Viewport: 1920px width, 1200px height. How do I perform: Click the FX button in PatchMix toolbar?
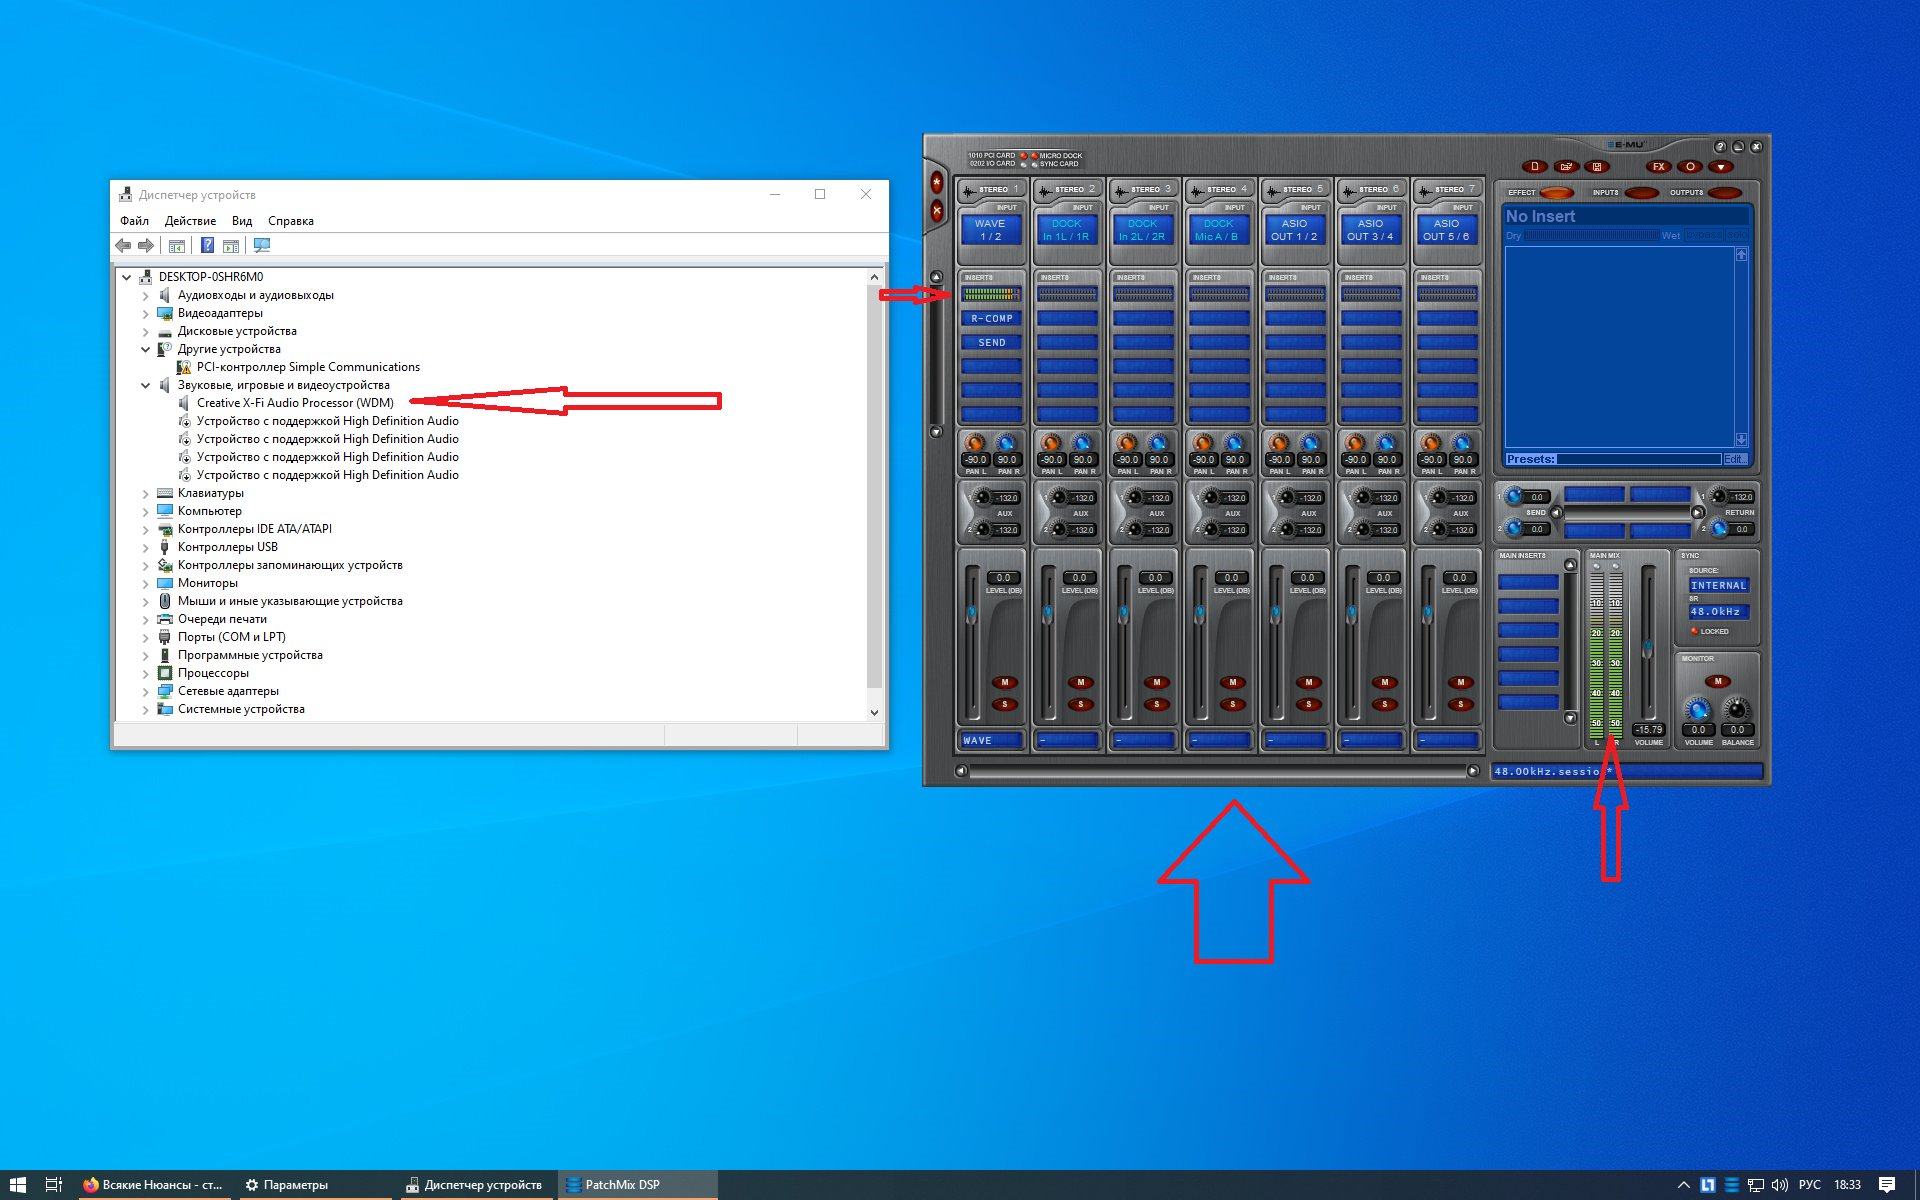click(x=1658, y=167)
